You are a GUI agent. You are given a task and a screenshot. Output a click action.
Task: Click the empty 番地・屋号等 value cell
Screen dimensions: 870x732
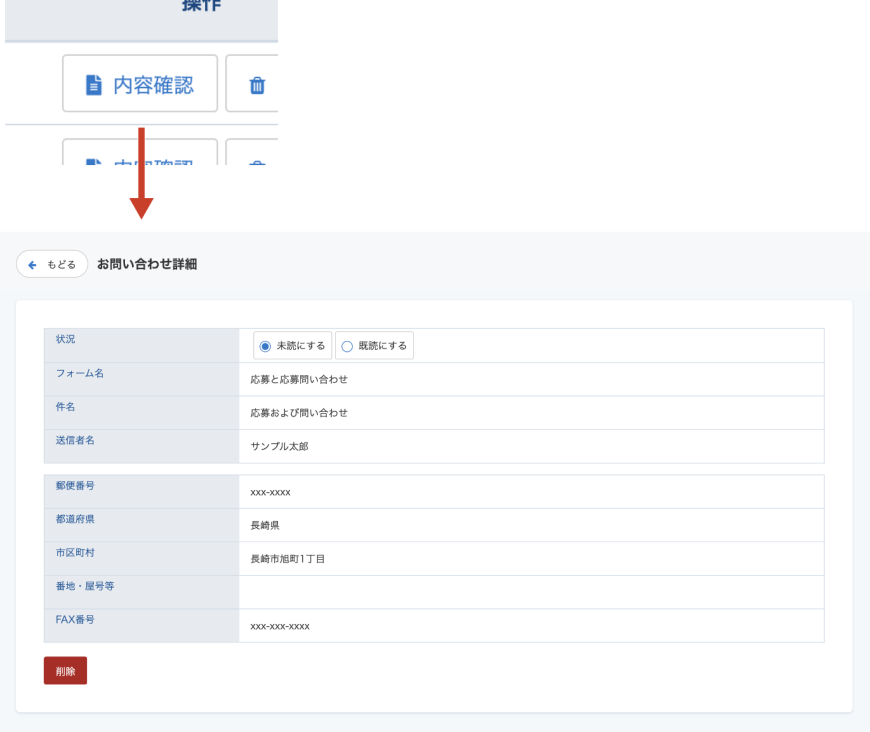530,592
